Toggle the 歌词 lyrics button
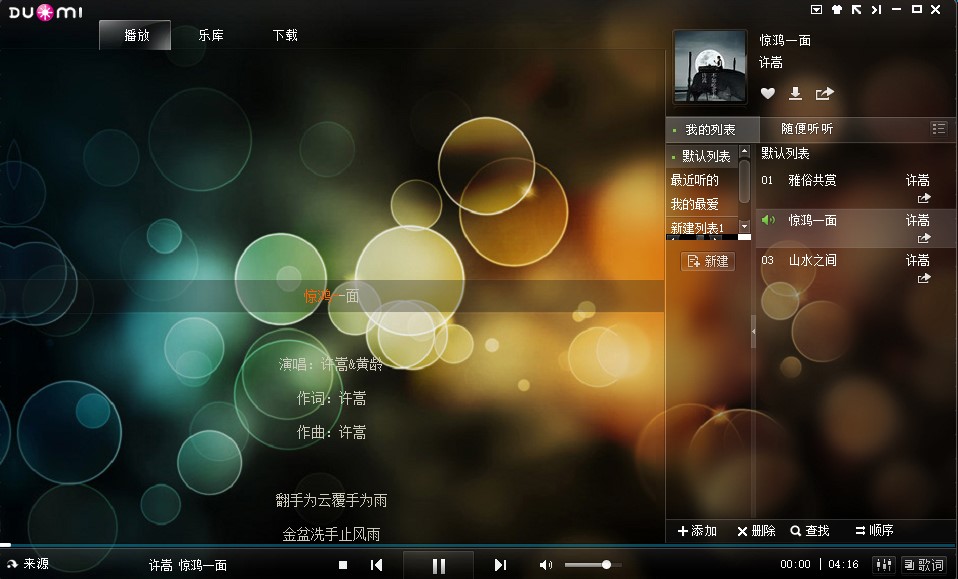Screen dimensions: 958x579 tap(924, 565)
